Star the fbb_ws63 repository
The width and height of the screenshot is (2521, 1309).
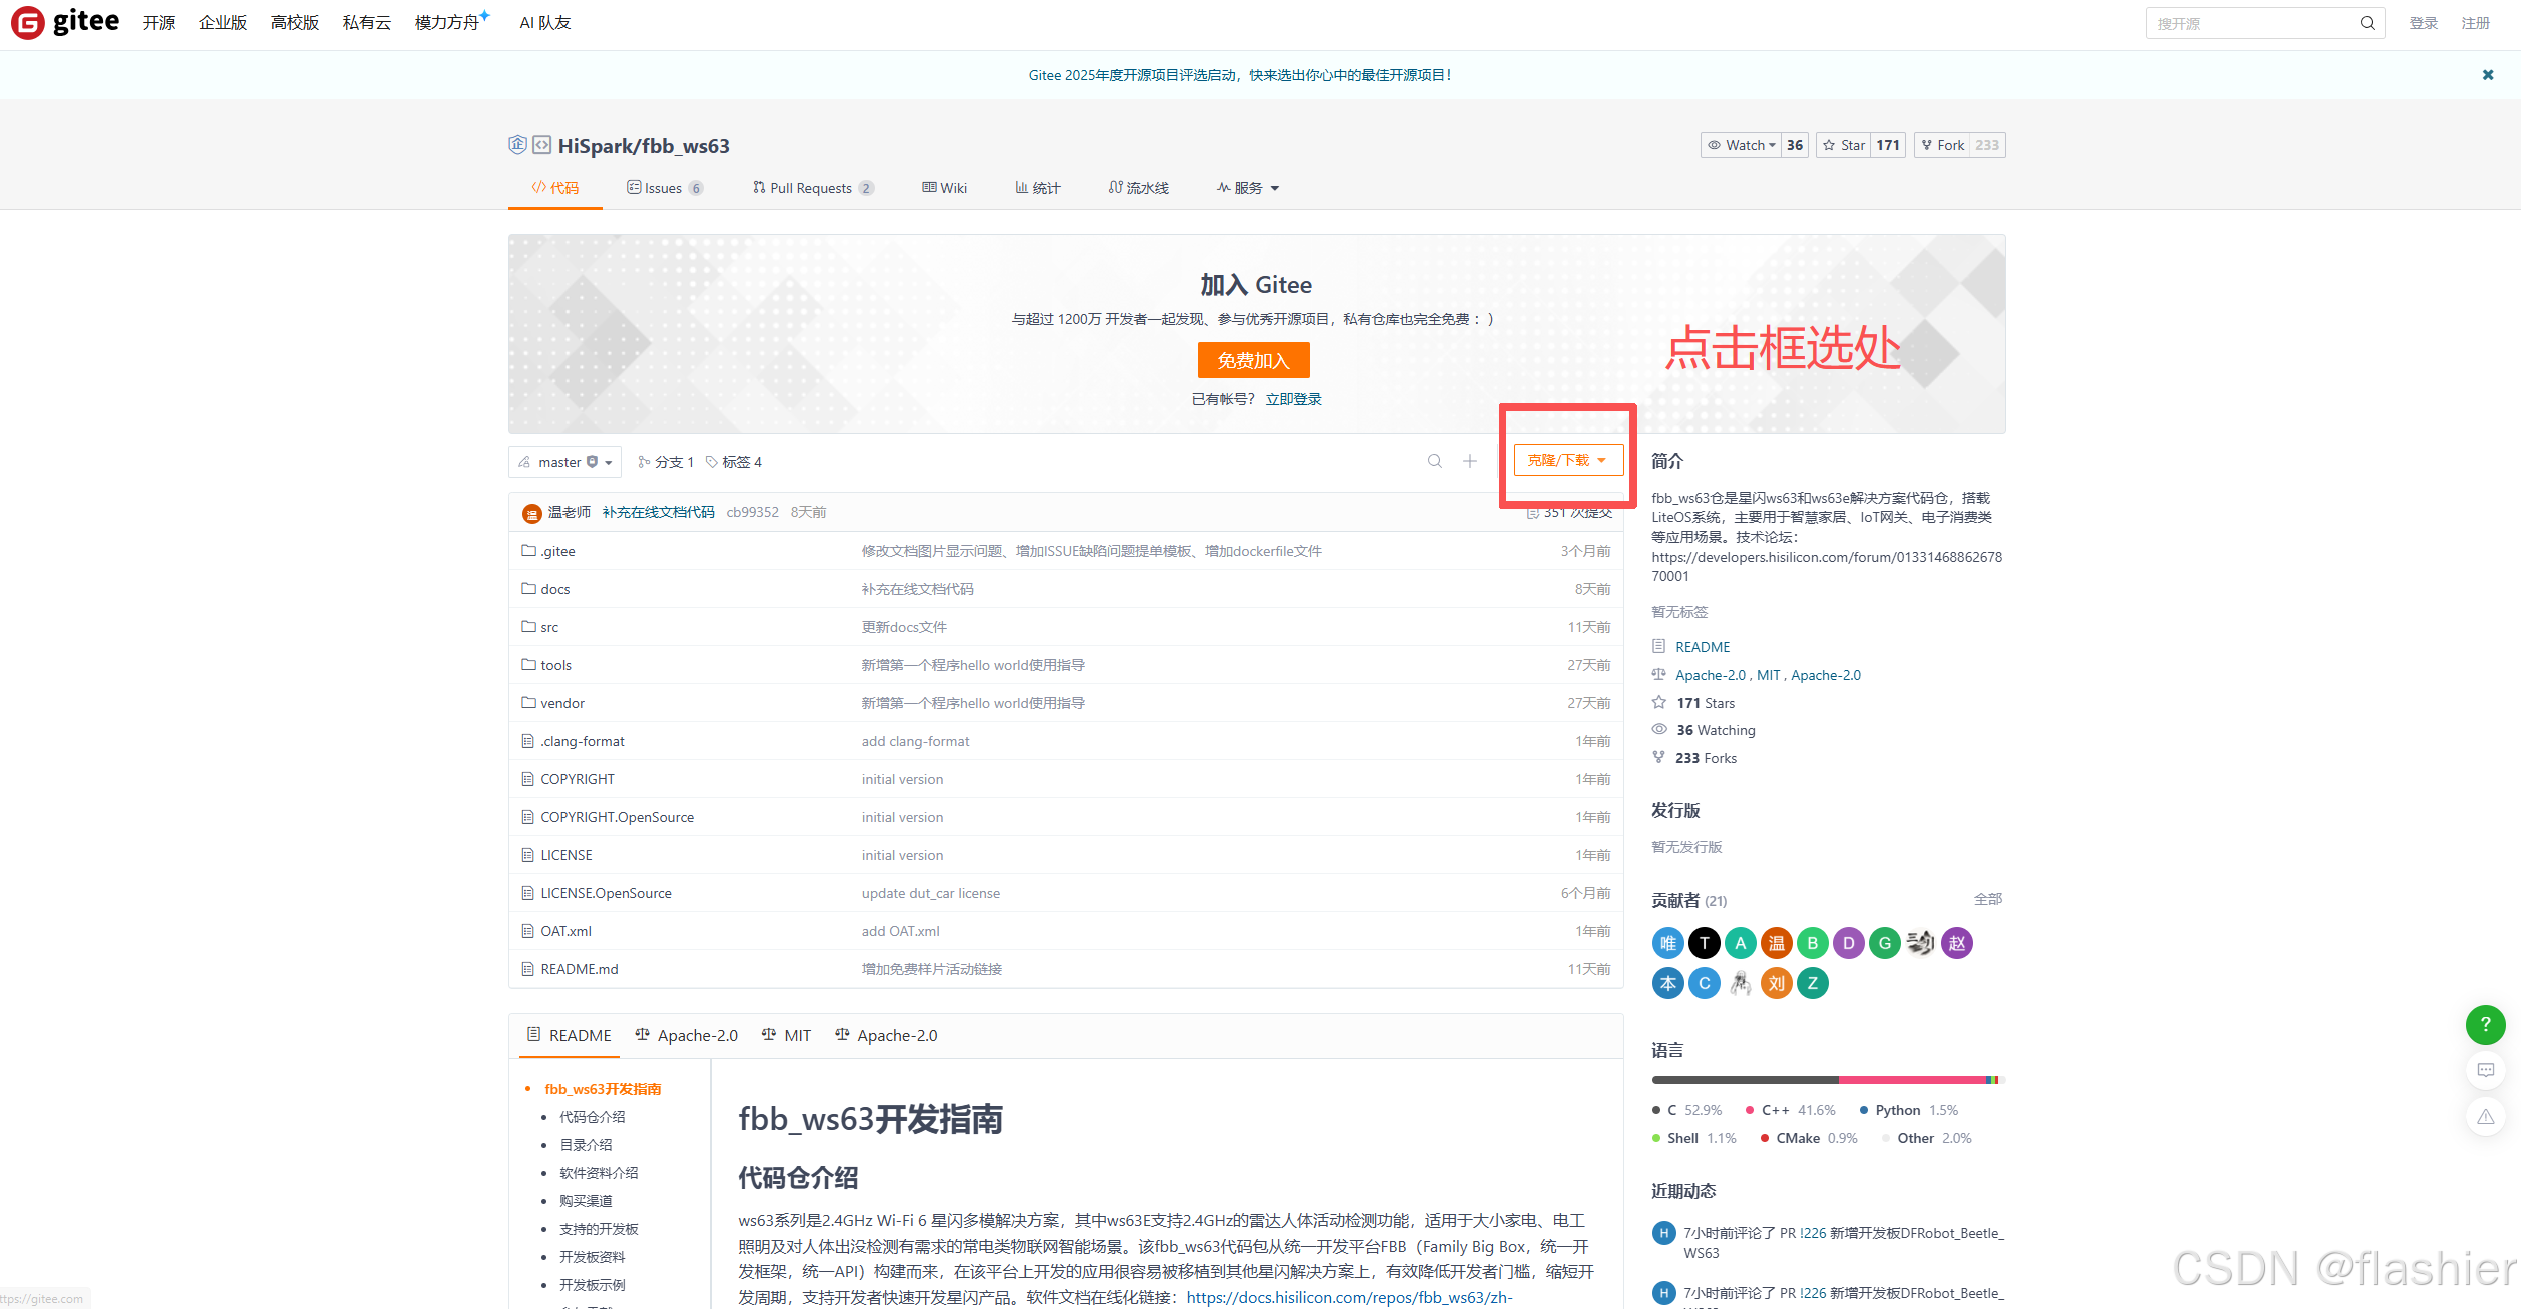pyautogui.click(x=1844, y=145)
